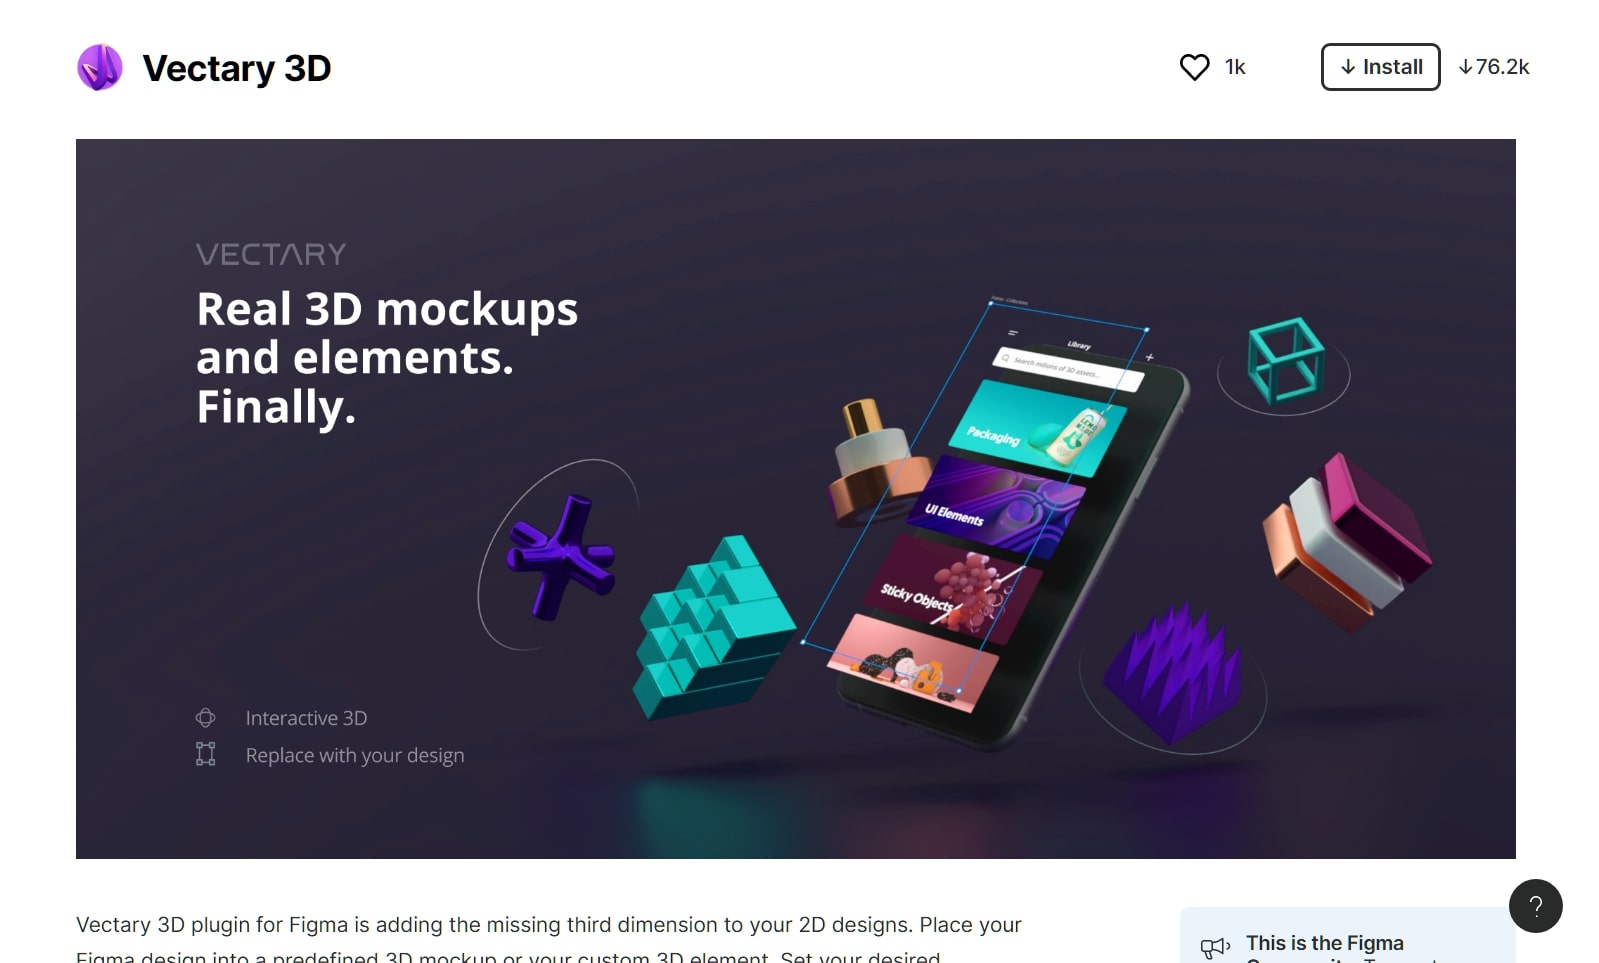The height and width of the screenshot is (963, 1599).
Task: Click the 1k likes count
Action: pos(1235,67)
